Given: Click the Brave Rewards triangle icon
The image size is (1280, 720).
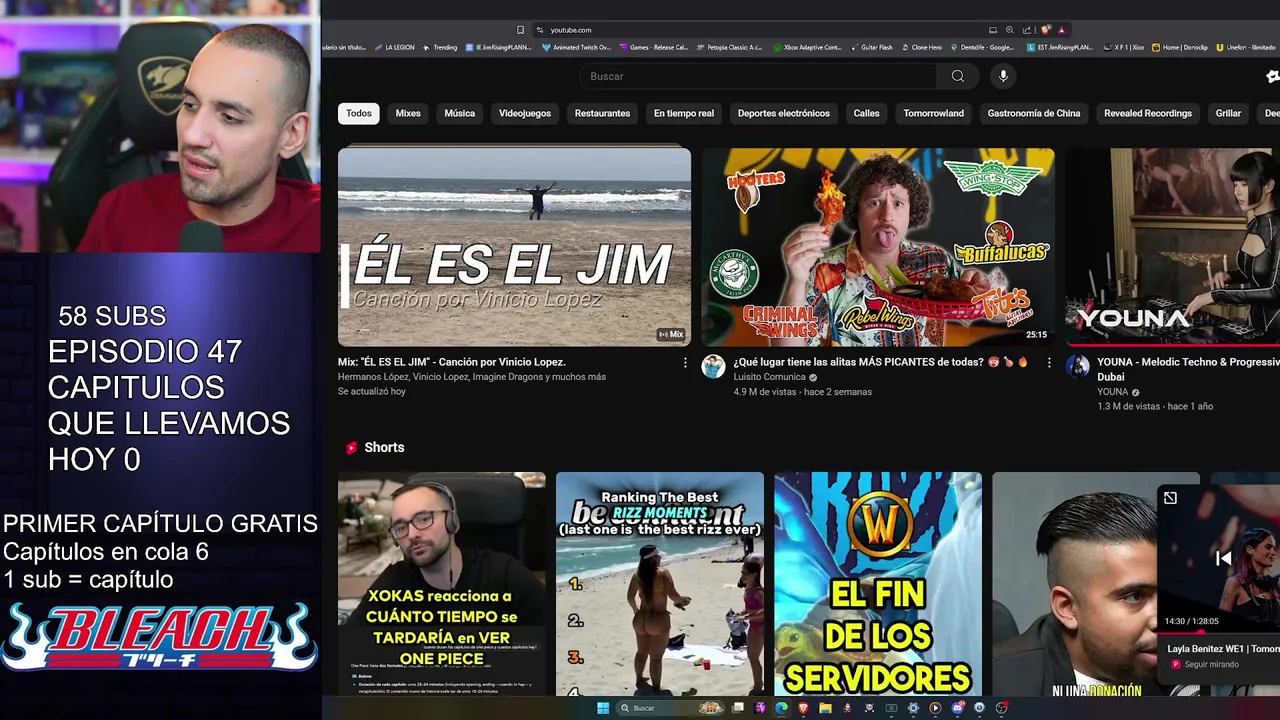Looking at the screenshot, I should (x=1061, y=30).
